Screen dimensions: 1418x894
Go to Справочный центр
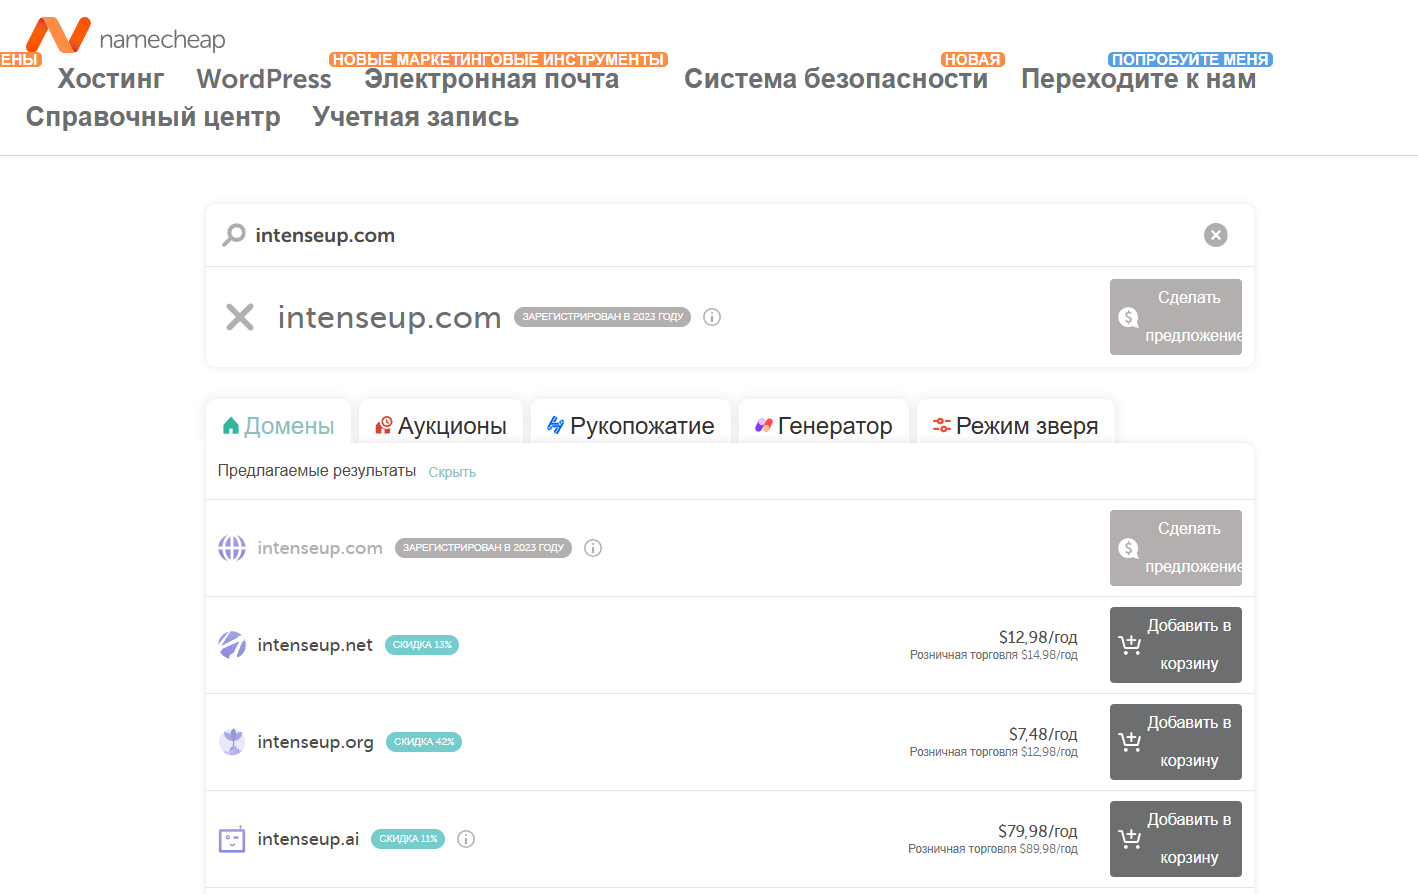tap(153, 117)
